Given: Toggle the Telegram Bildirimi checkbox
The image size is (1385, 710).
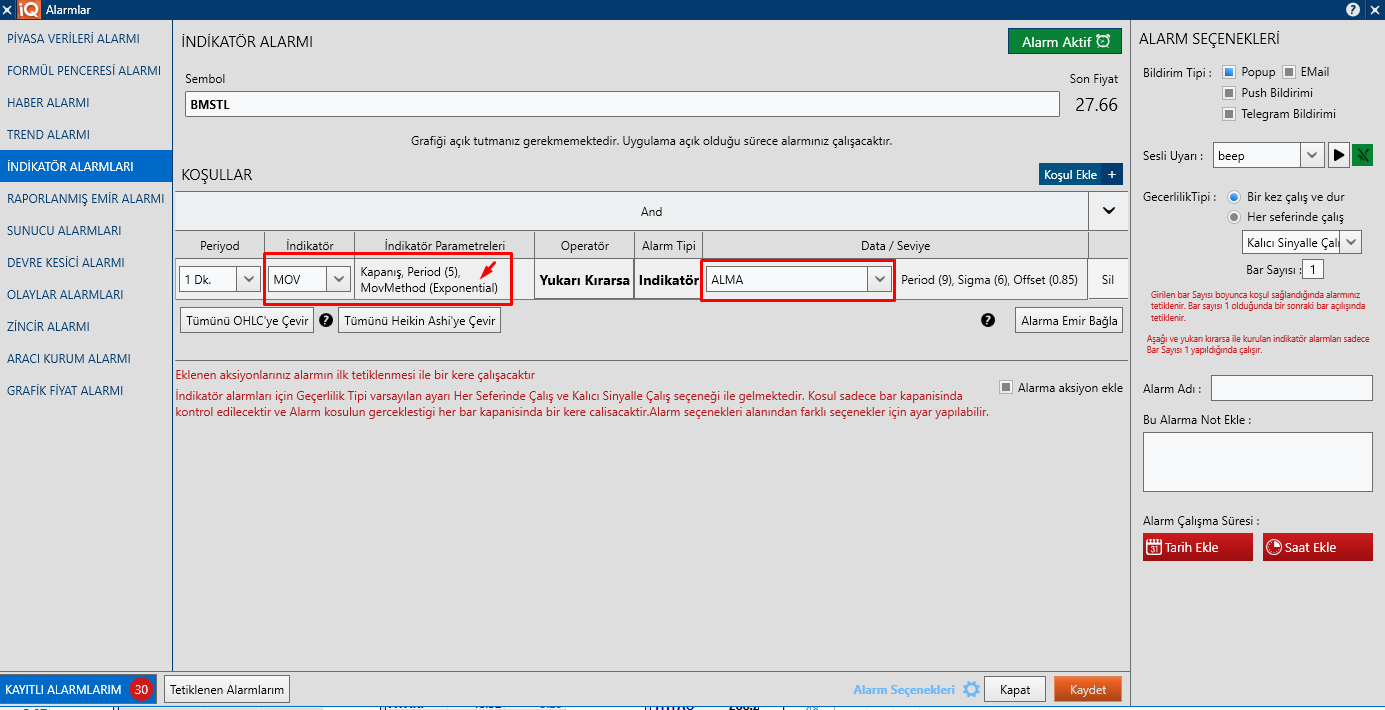Looking at the screenshot, I should pyautogui.click(x=1229, y=114).
